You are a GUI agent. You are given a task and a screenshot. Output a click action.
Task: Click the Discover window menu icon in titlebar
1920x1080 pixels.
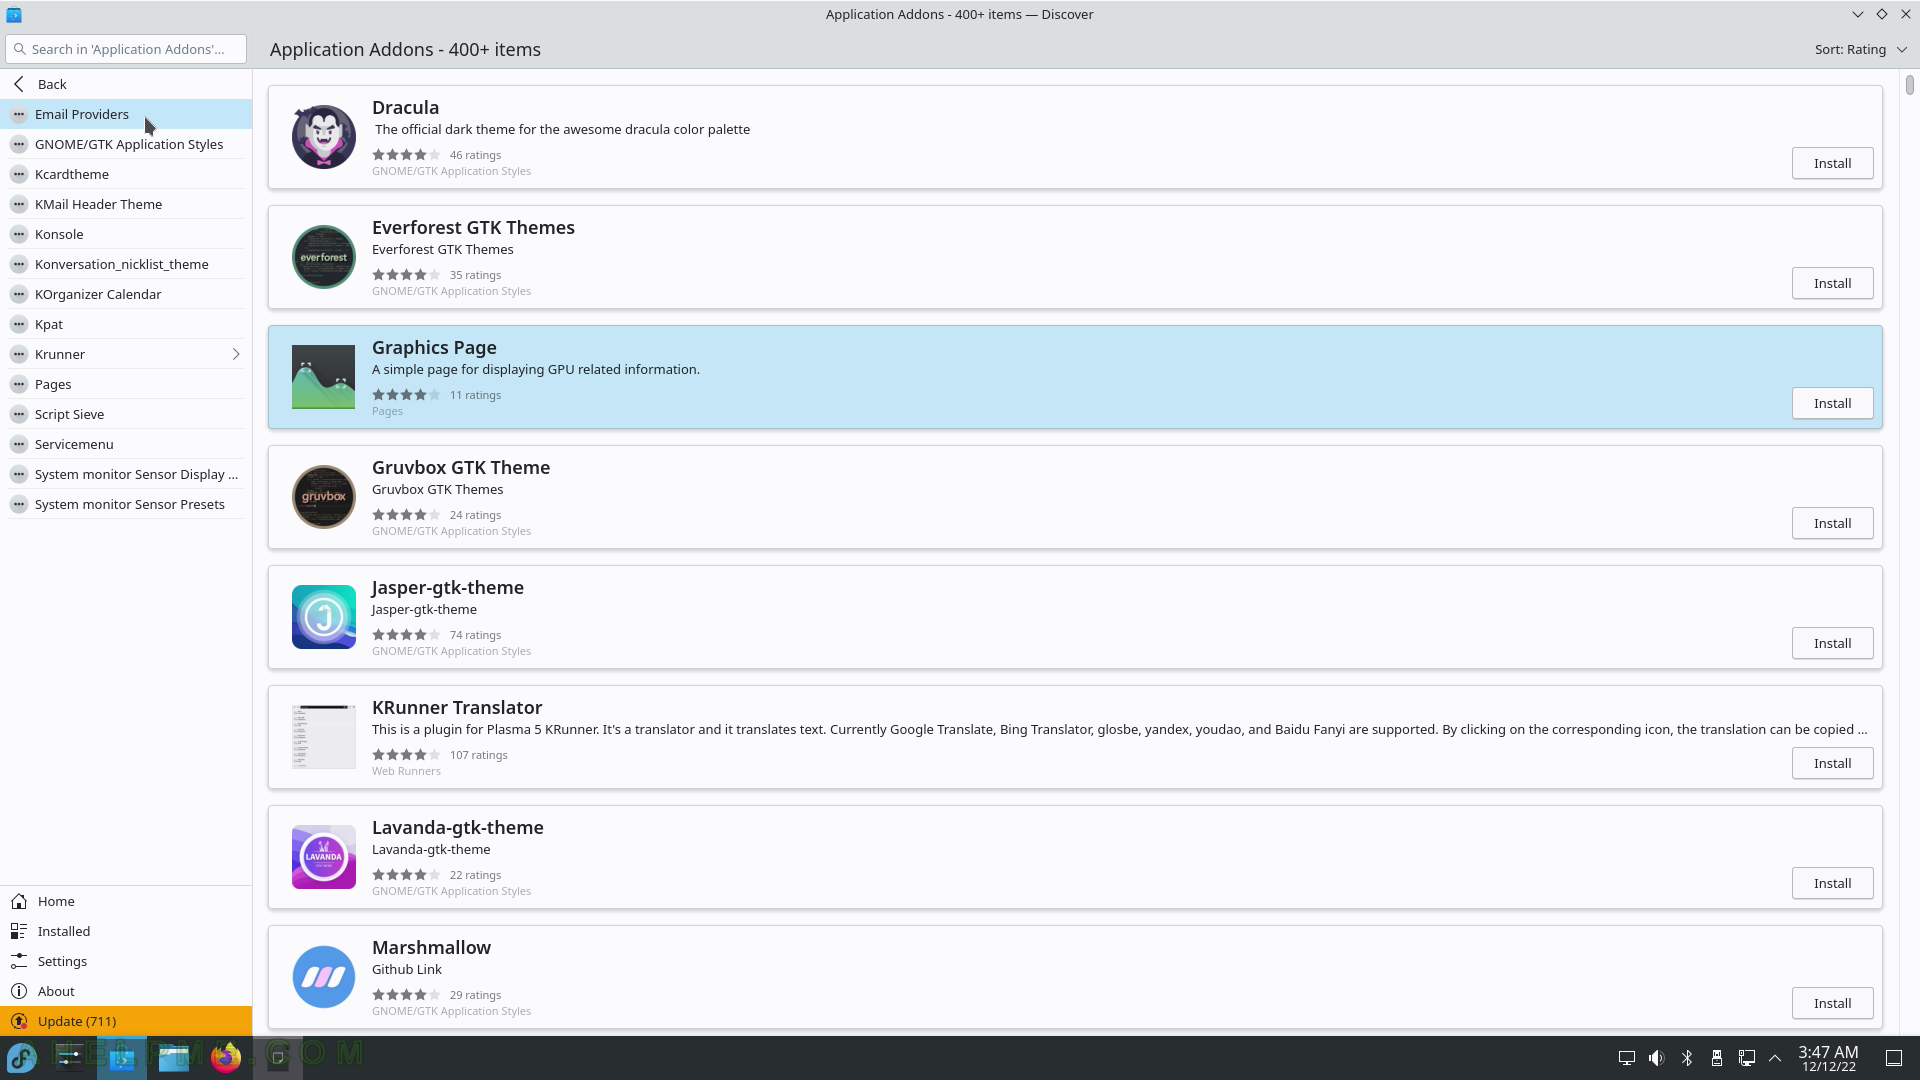pos(14,14)
